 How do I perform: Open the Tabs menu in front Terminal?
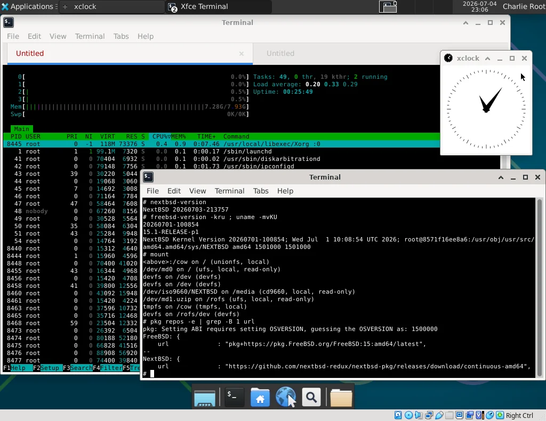click(260, 191)
